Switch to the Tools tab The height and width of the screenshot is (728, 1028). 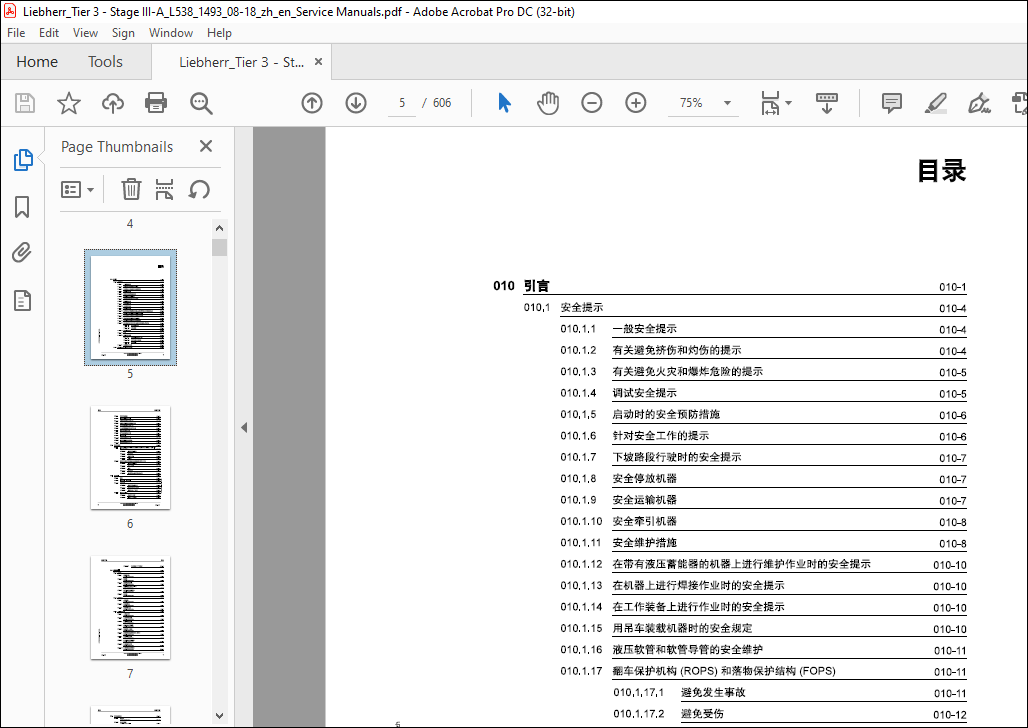pyautogui.click(x=106, y=62)
